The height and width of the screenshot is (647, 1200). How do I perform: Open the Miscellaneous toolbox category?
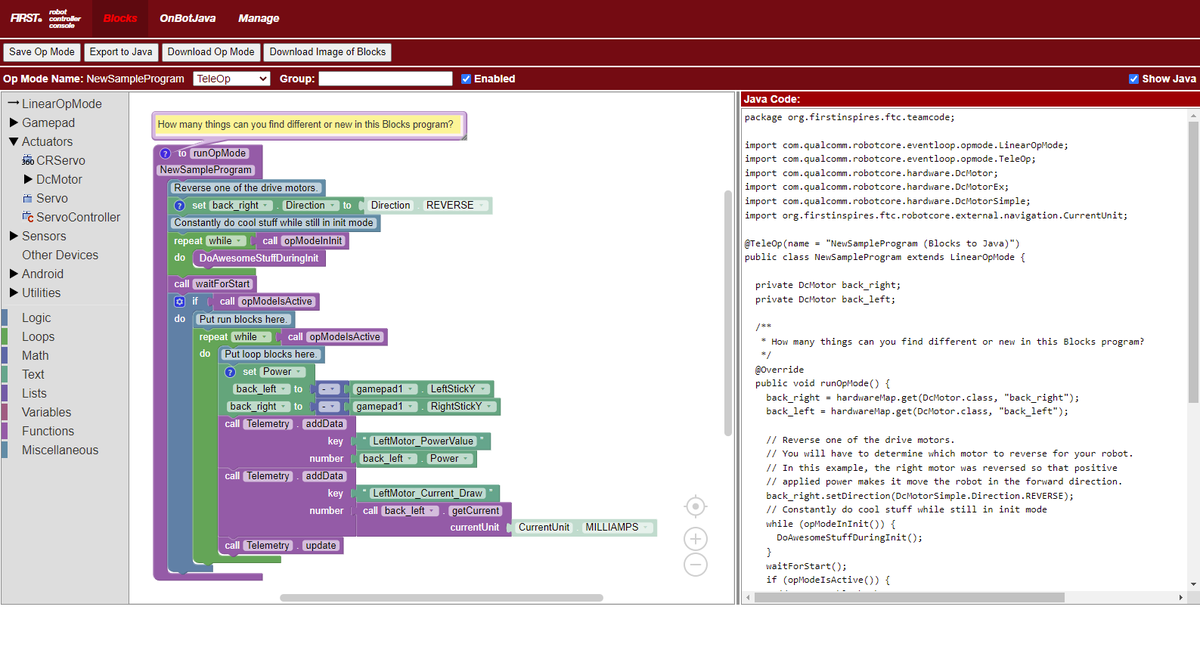[x=60, y=451]
